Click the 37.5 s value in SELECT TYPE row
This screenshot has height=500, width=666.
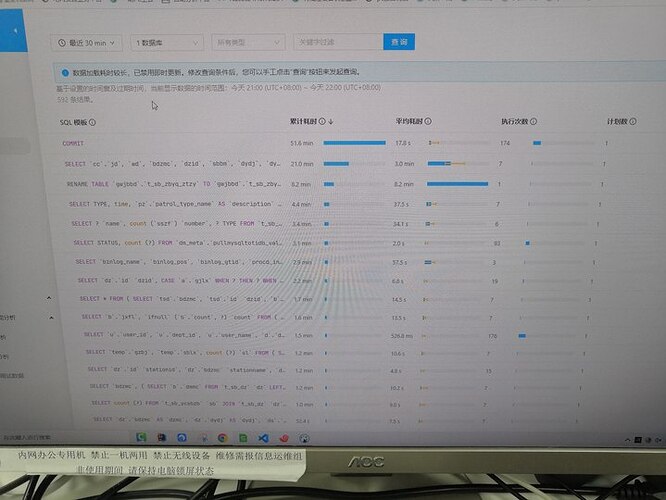(x=401, y=204)
